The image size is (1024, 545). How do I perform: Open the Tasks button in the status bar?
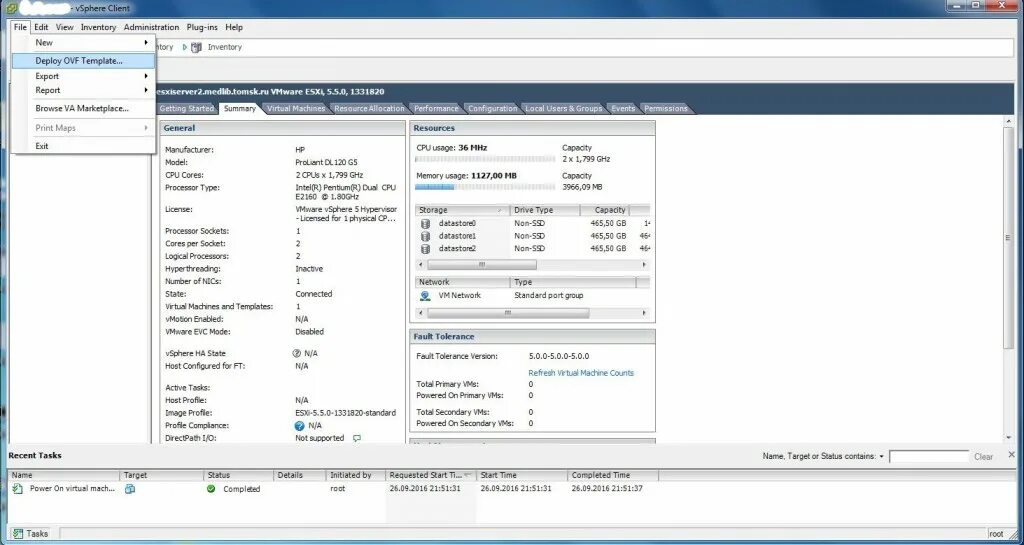pyautogui.click(x=31, y=533)
